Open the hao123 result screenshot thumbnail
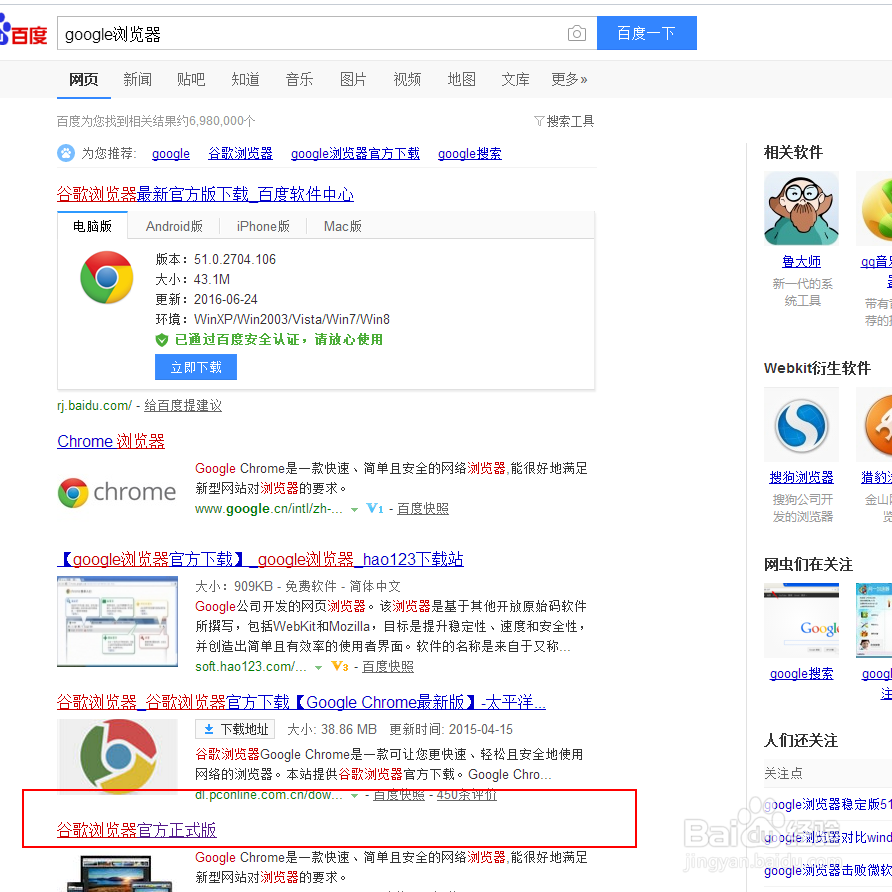 tap(117, 621)
